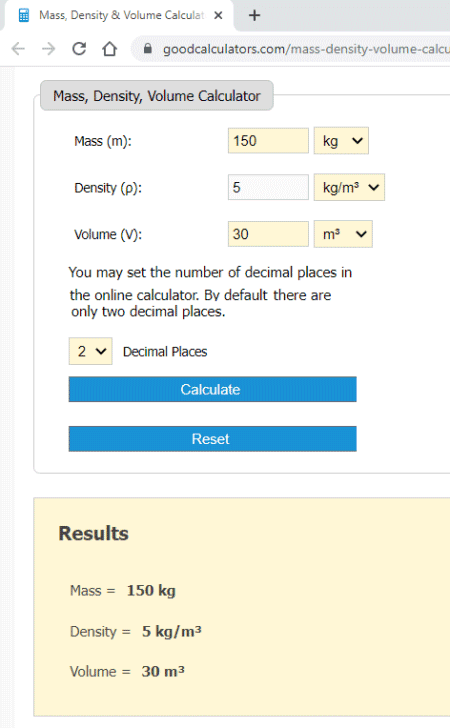Click the Calculate button

point(213,389)
